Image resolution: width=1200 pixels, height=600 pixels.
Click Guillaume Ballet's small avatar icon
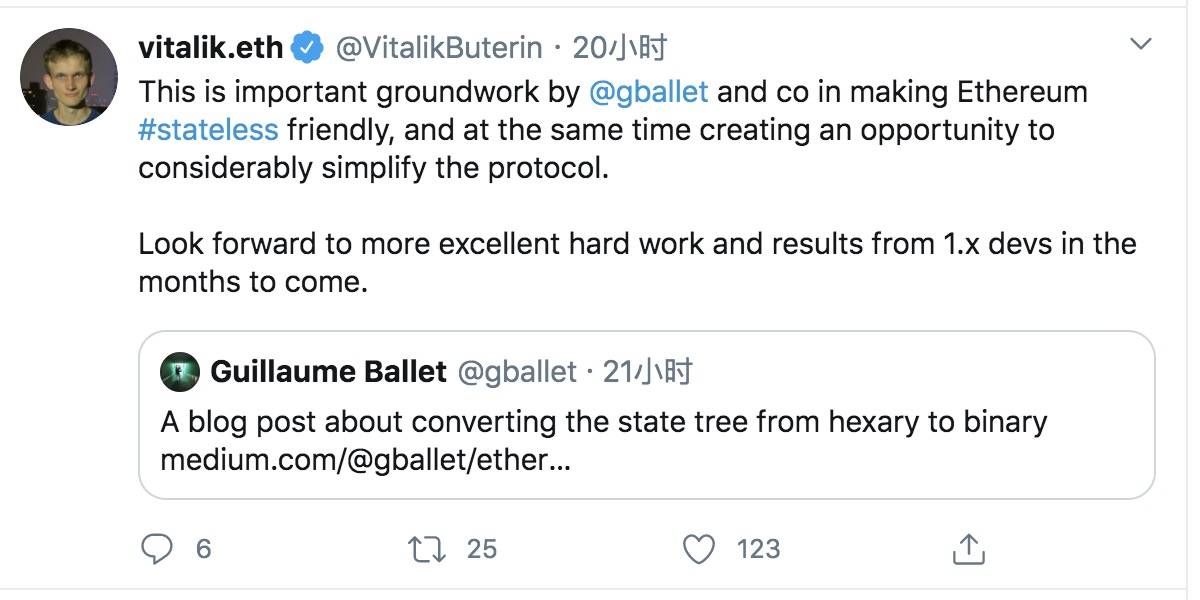(179, 372)
